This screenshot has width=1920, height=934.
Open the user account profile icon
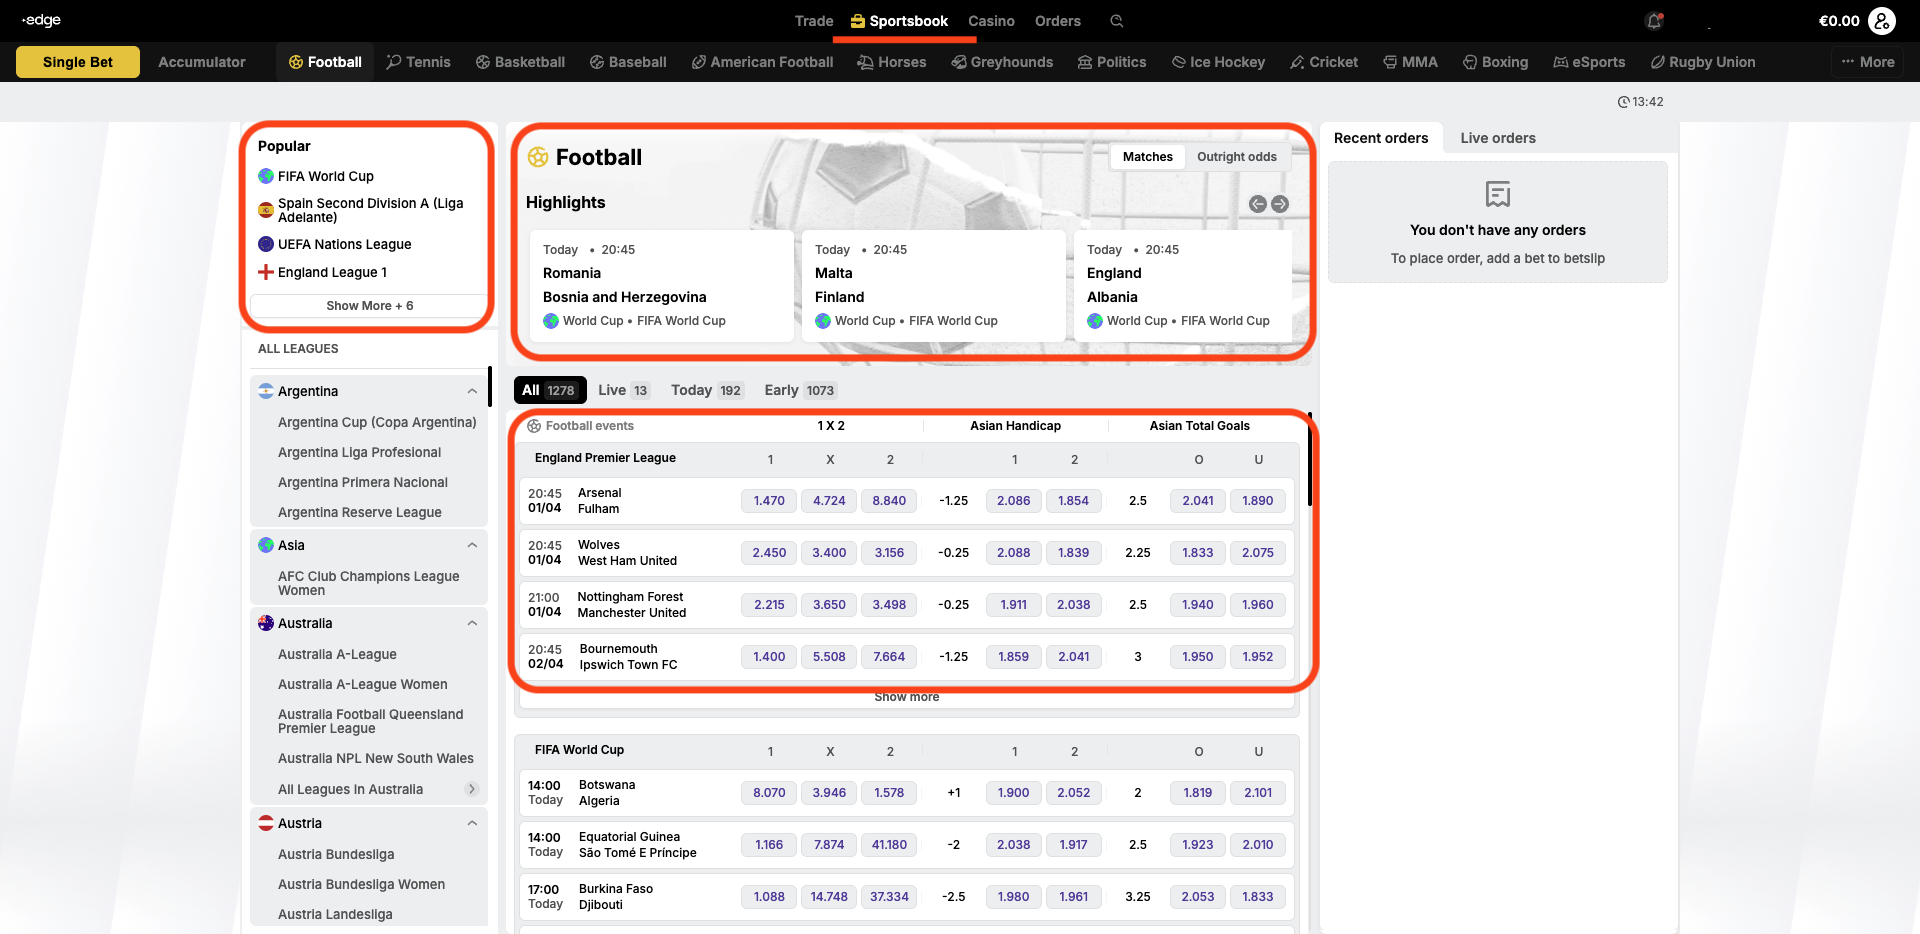(x=1881, y=21)
